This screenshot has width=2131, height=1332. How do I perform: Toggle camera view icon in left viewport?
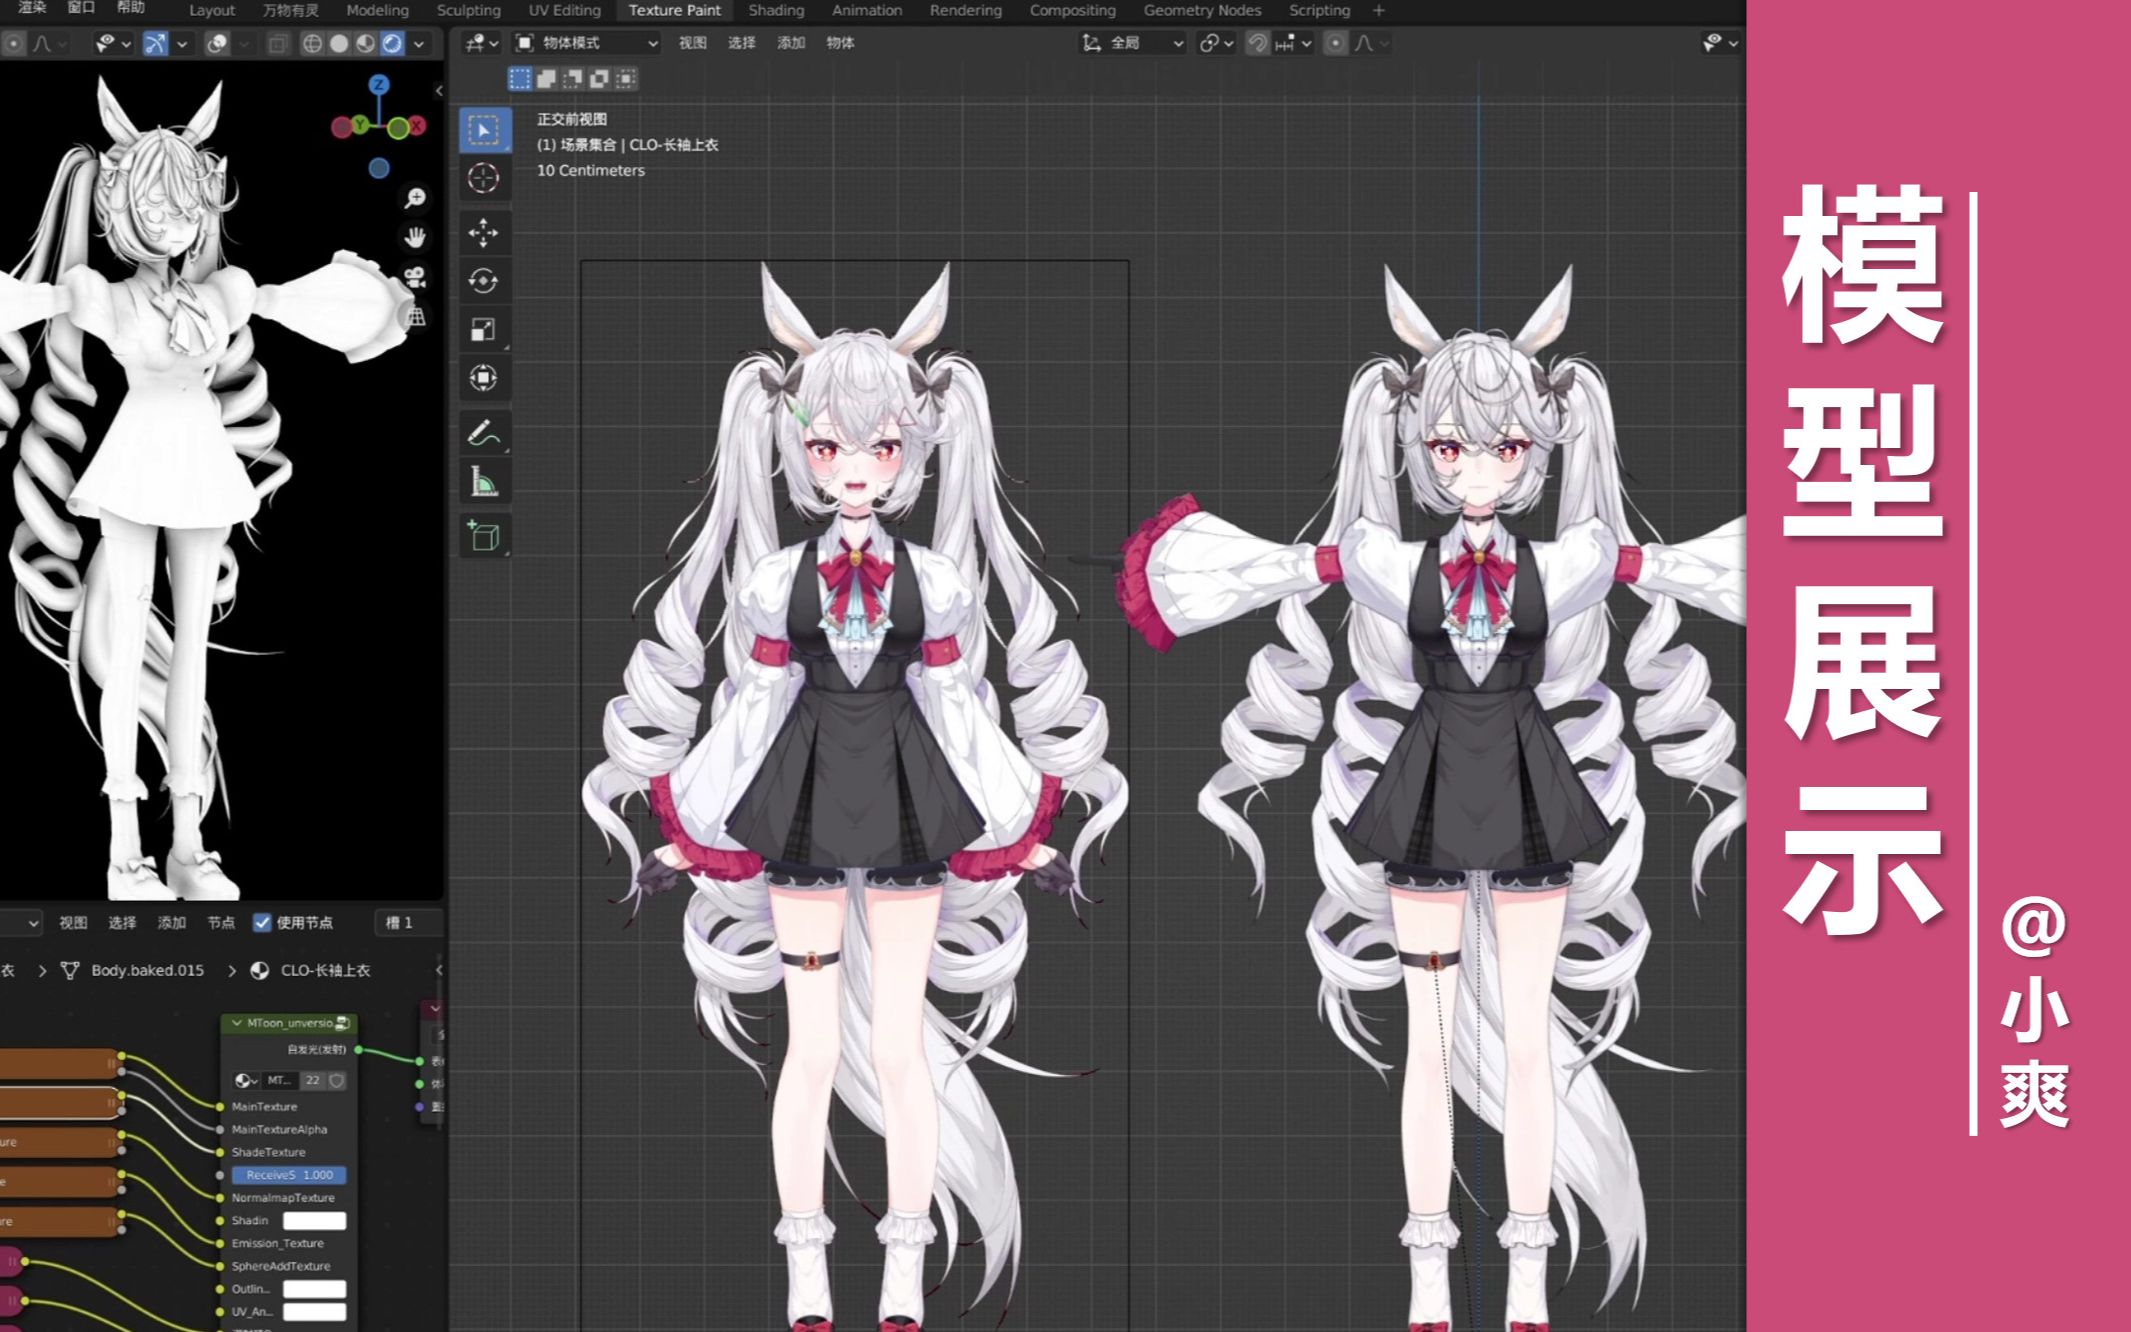point(415,277)
